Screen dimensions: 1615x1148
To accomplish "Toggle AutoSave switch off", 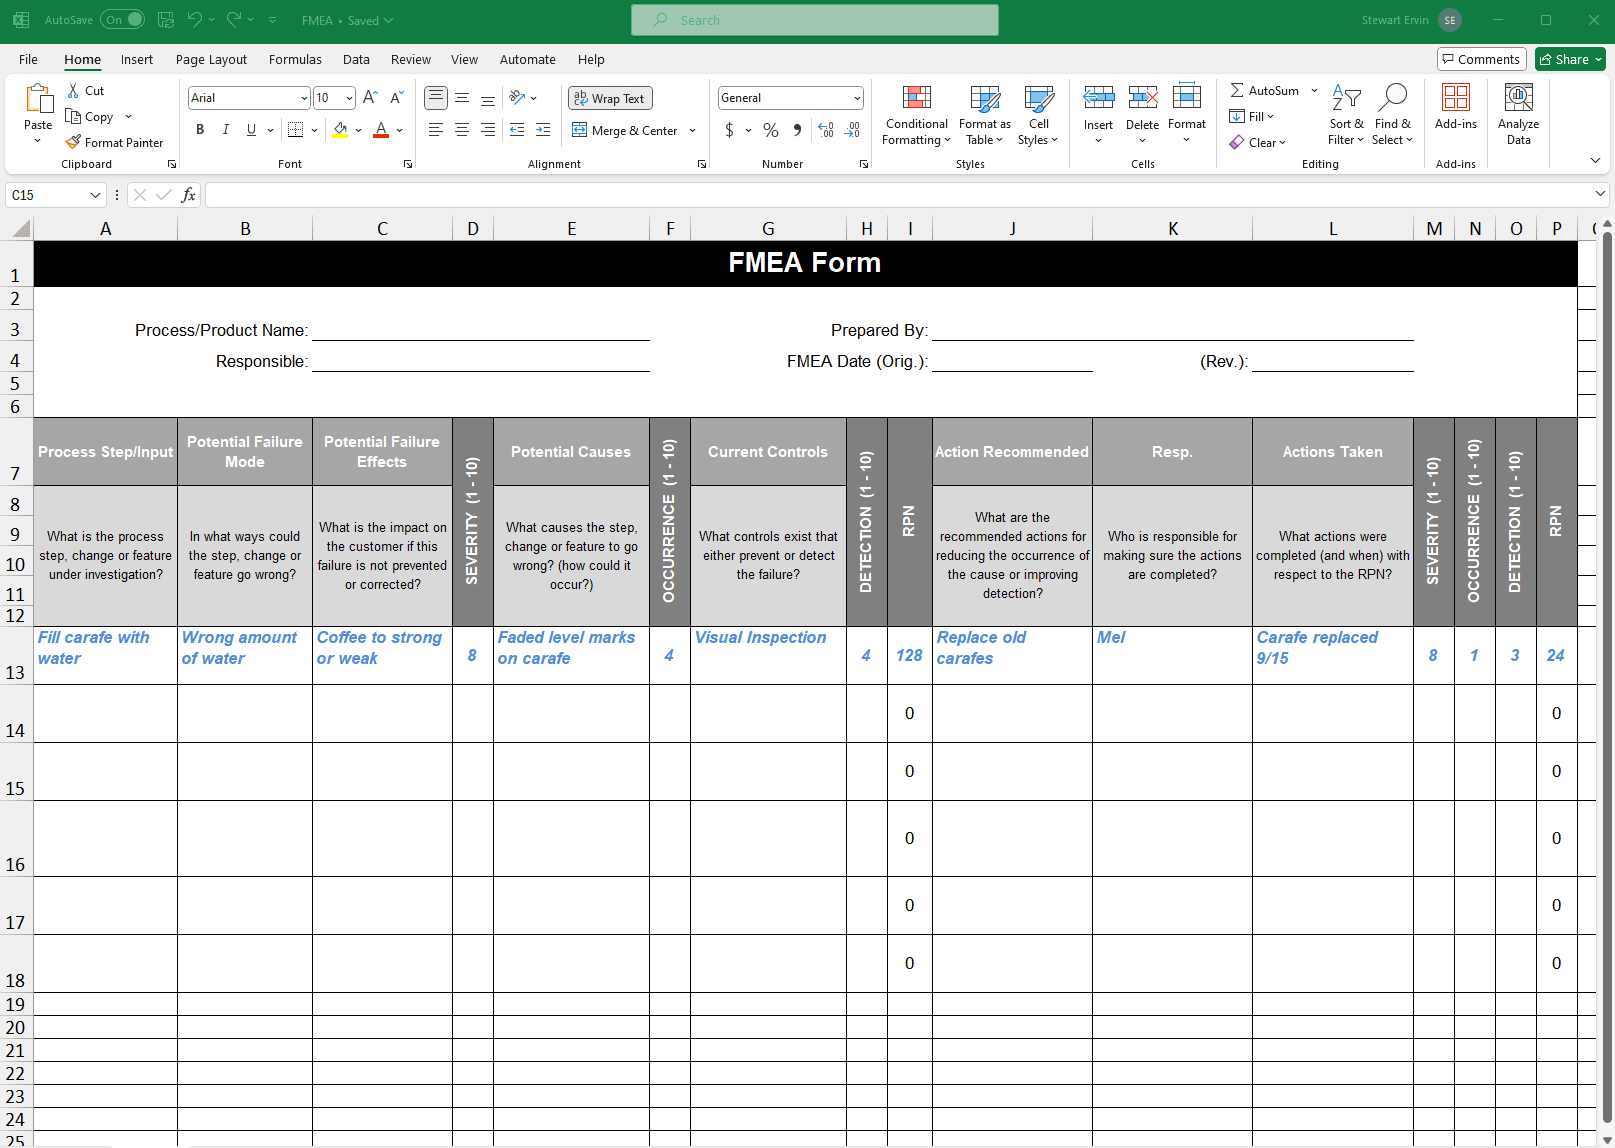I will [x=122, y=20].
